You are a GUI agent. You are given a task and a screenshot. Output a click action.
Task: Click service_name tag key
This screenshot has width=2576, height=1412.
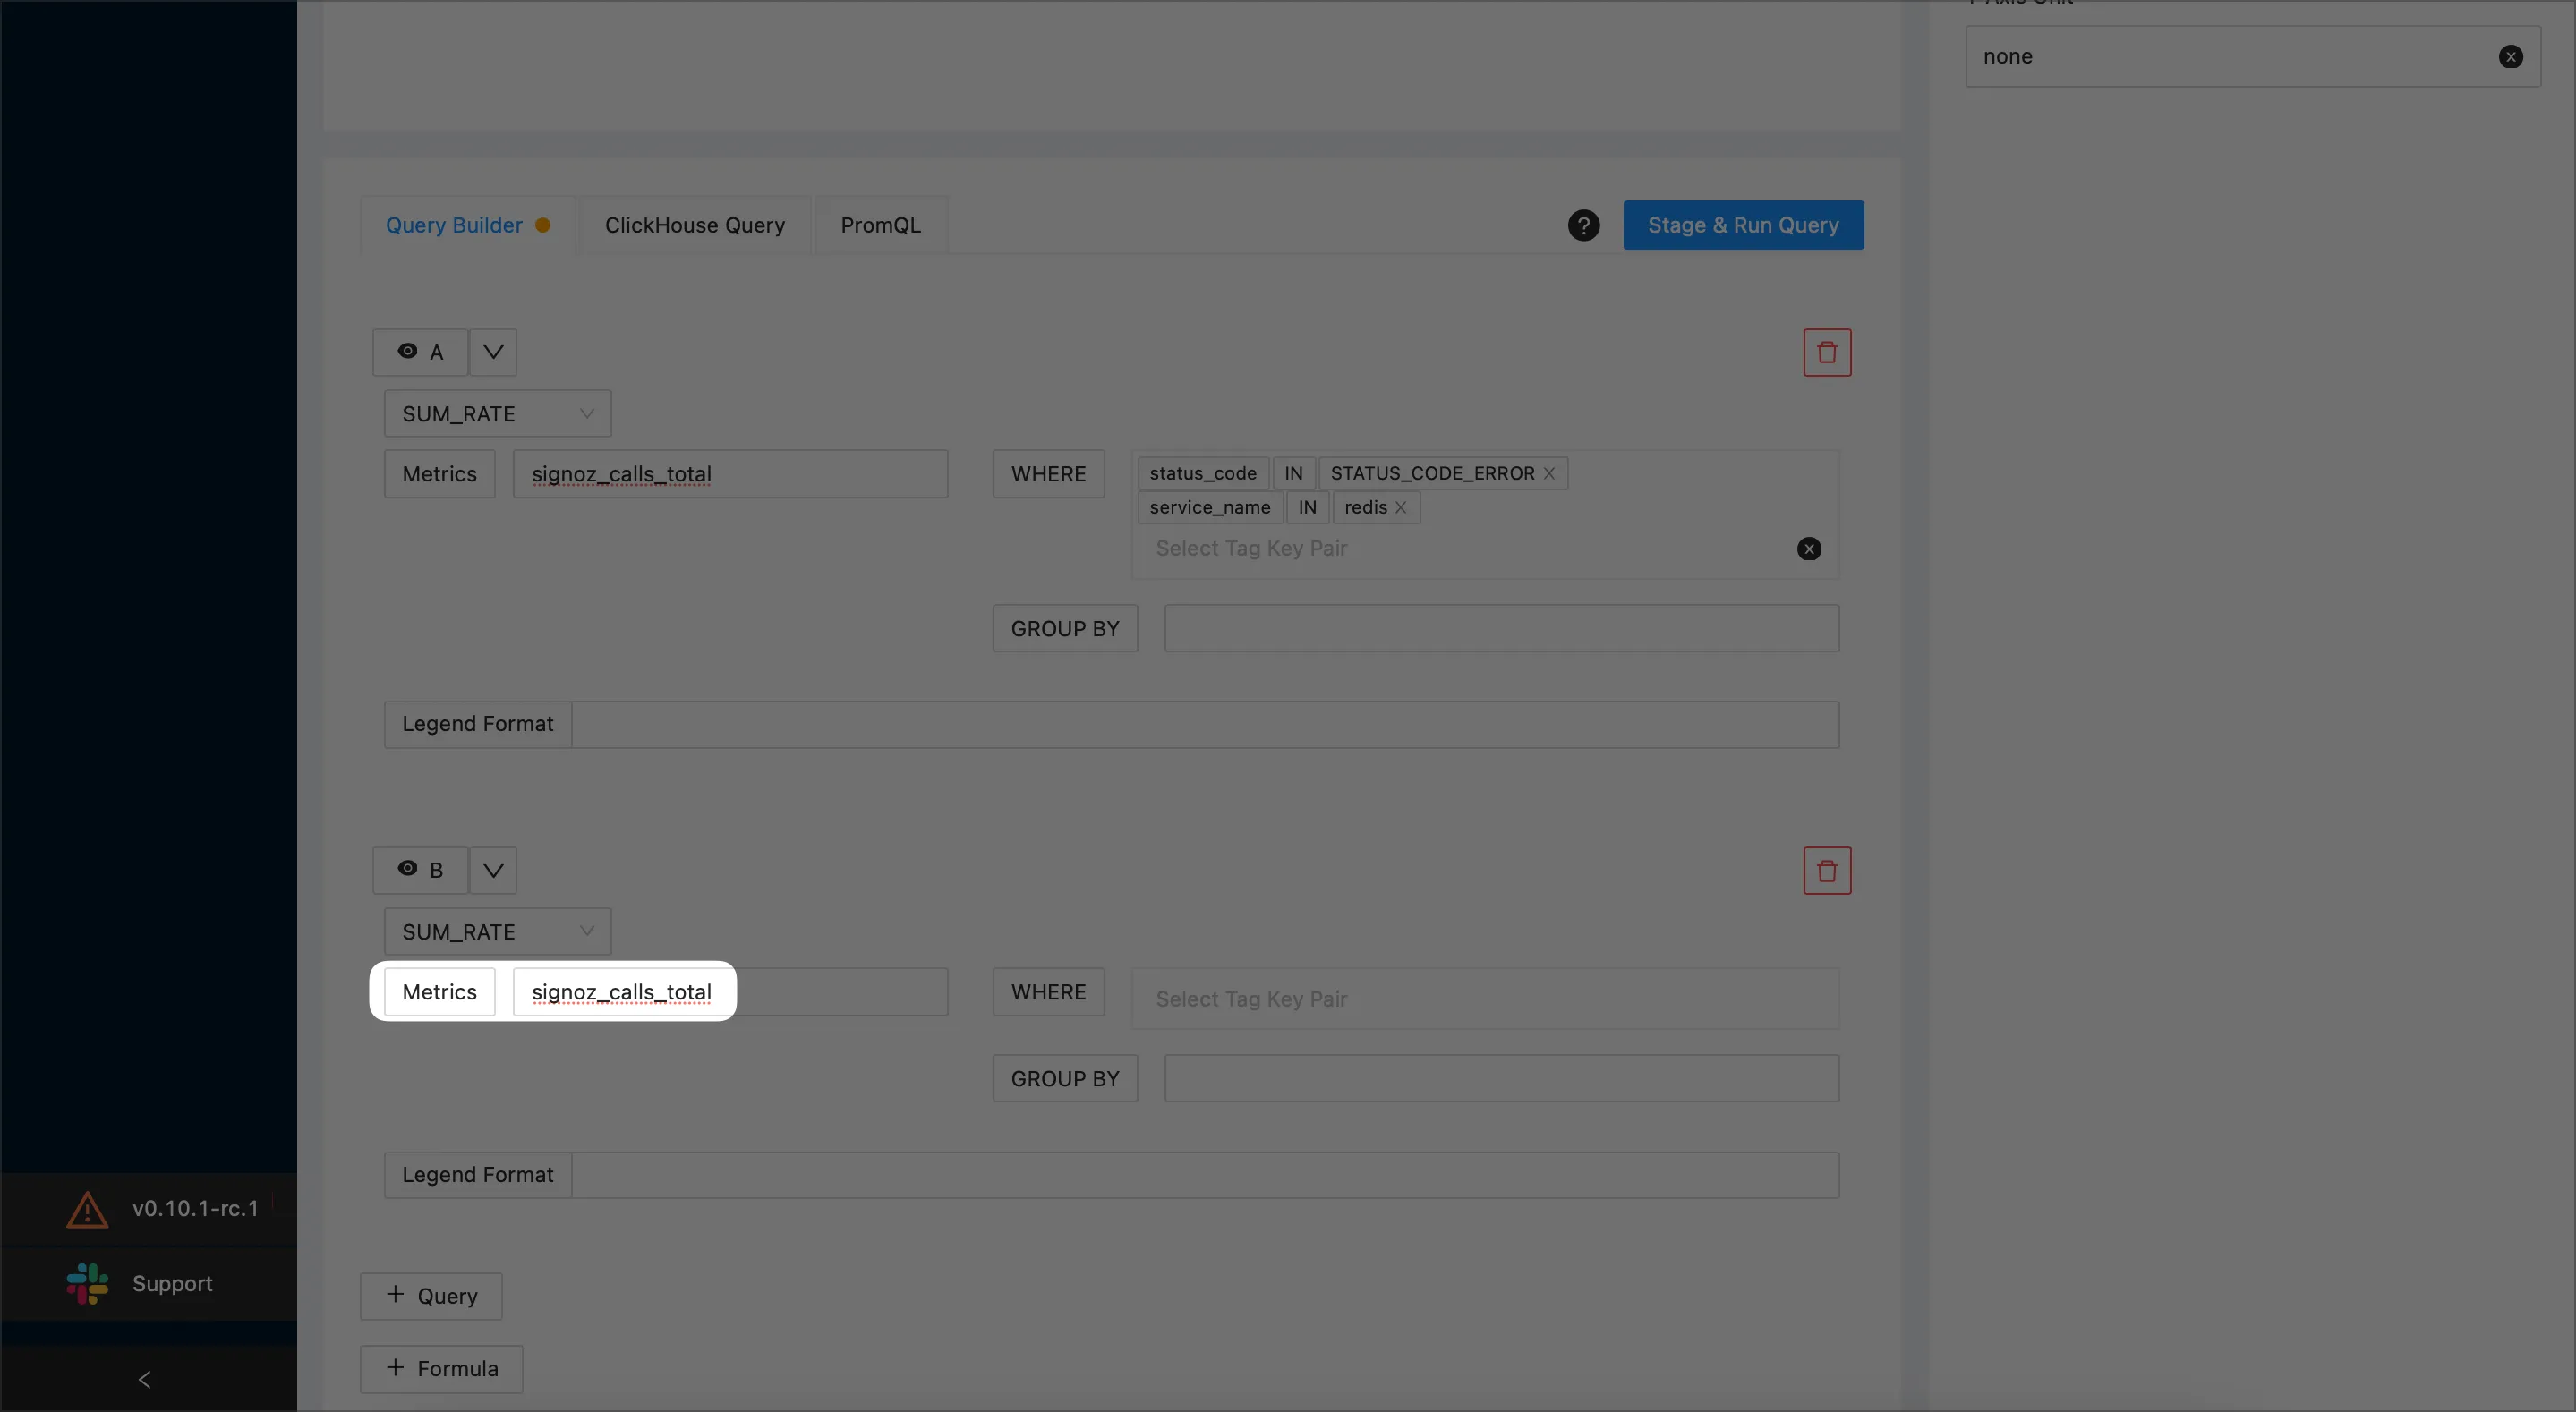(1210, 507)
